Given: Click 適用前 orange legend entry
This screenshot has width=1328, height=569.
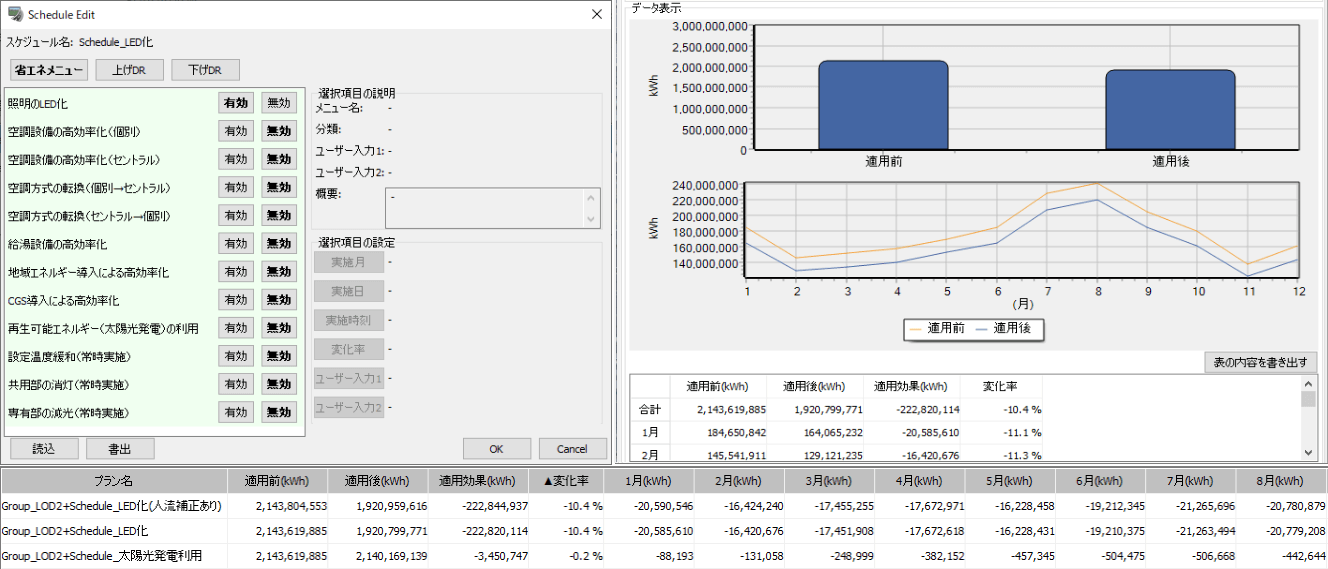Looking at the screenshot, I should [x=936, y=329].
